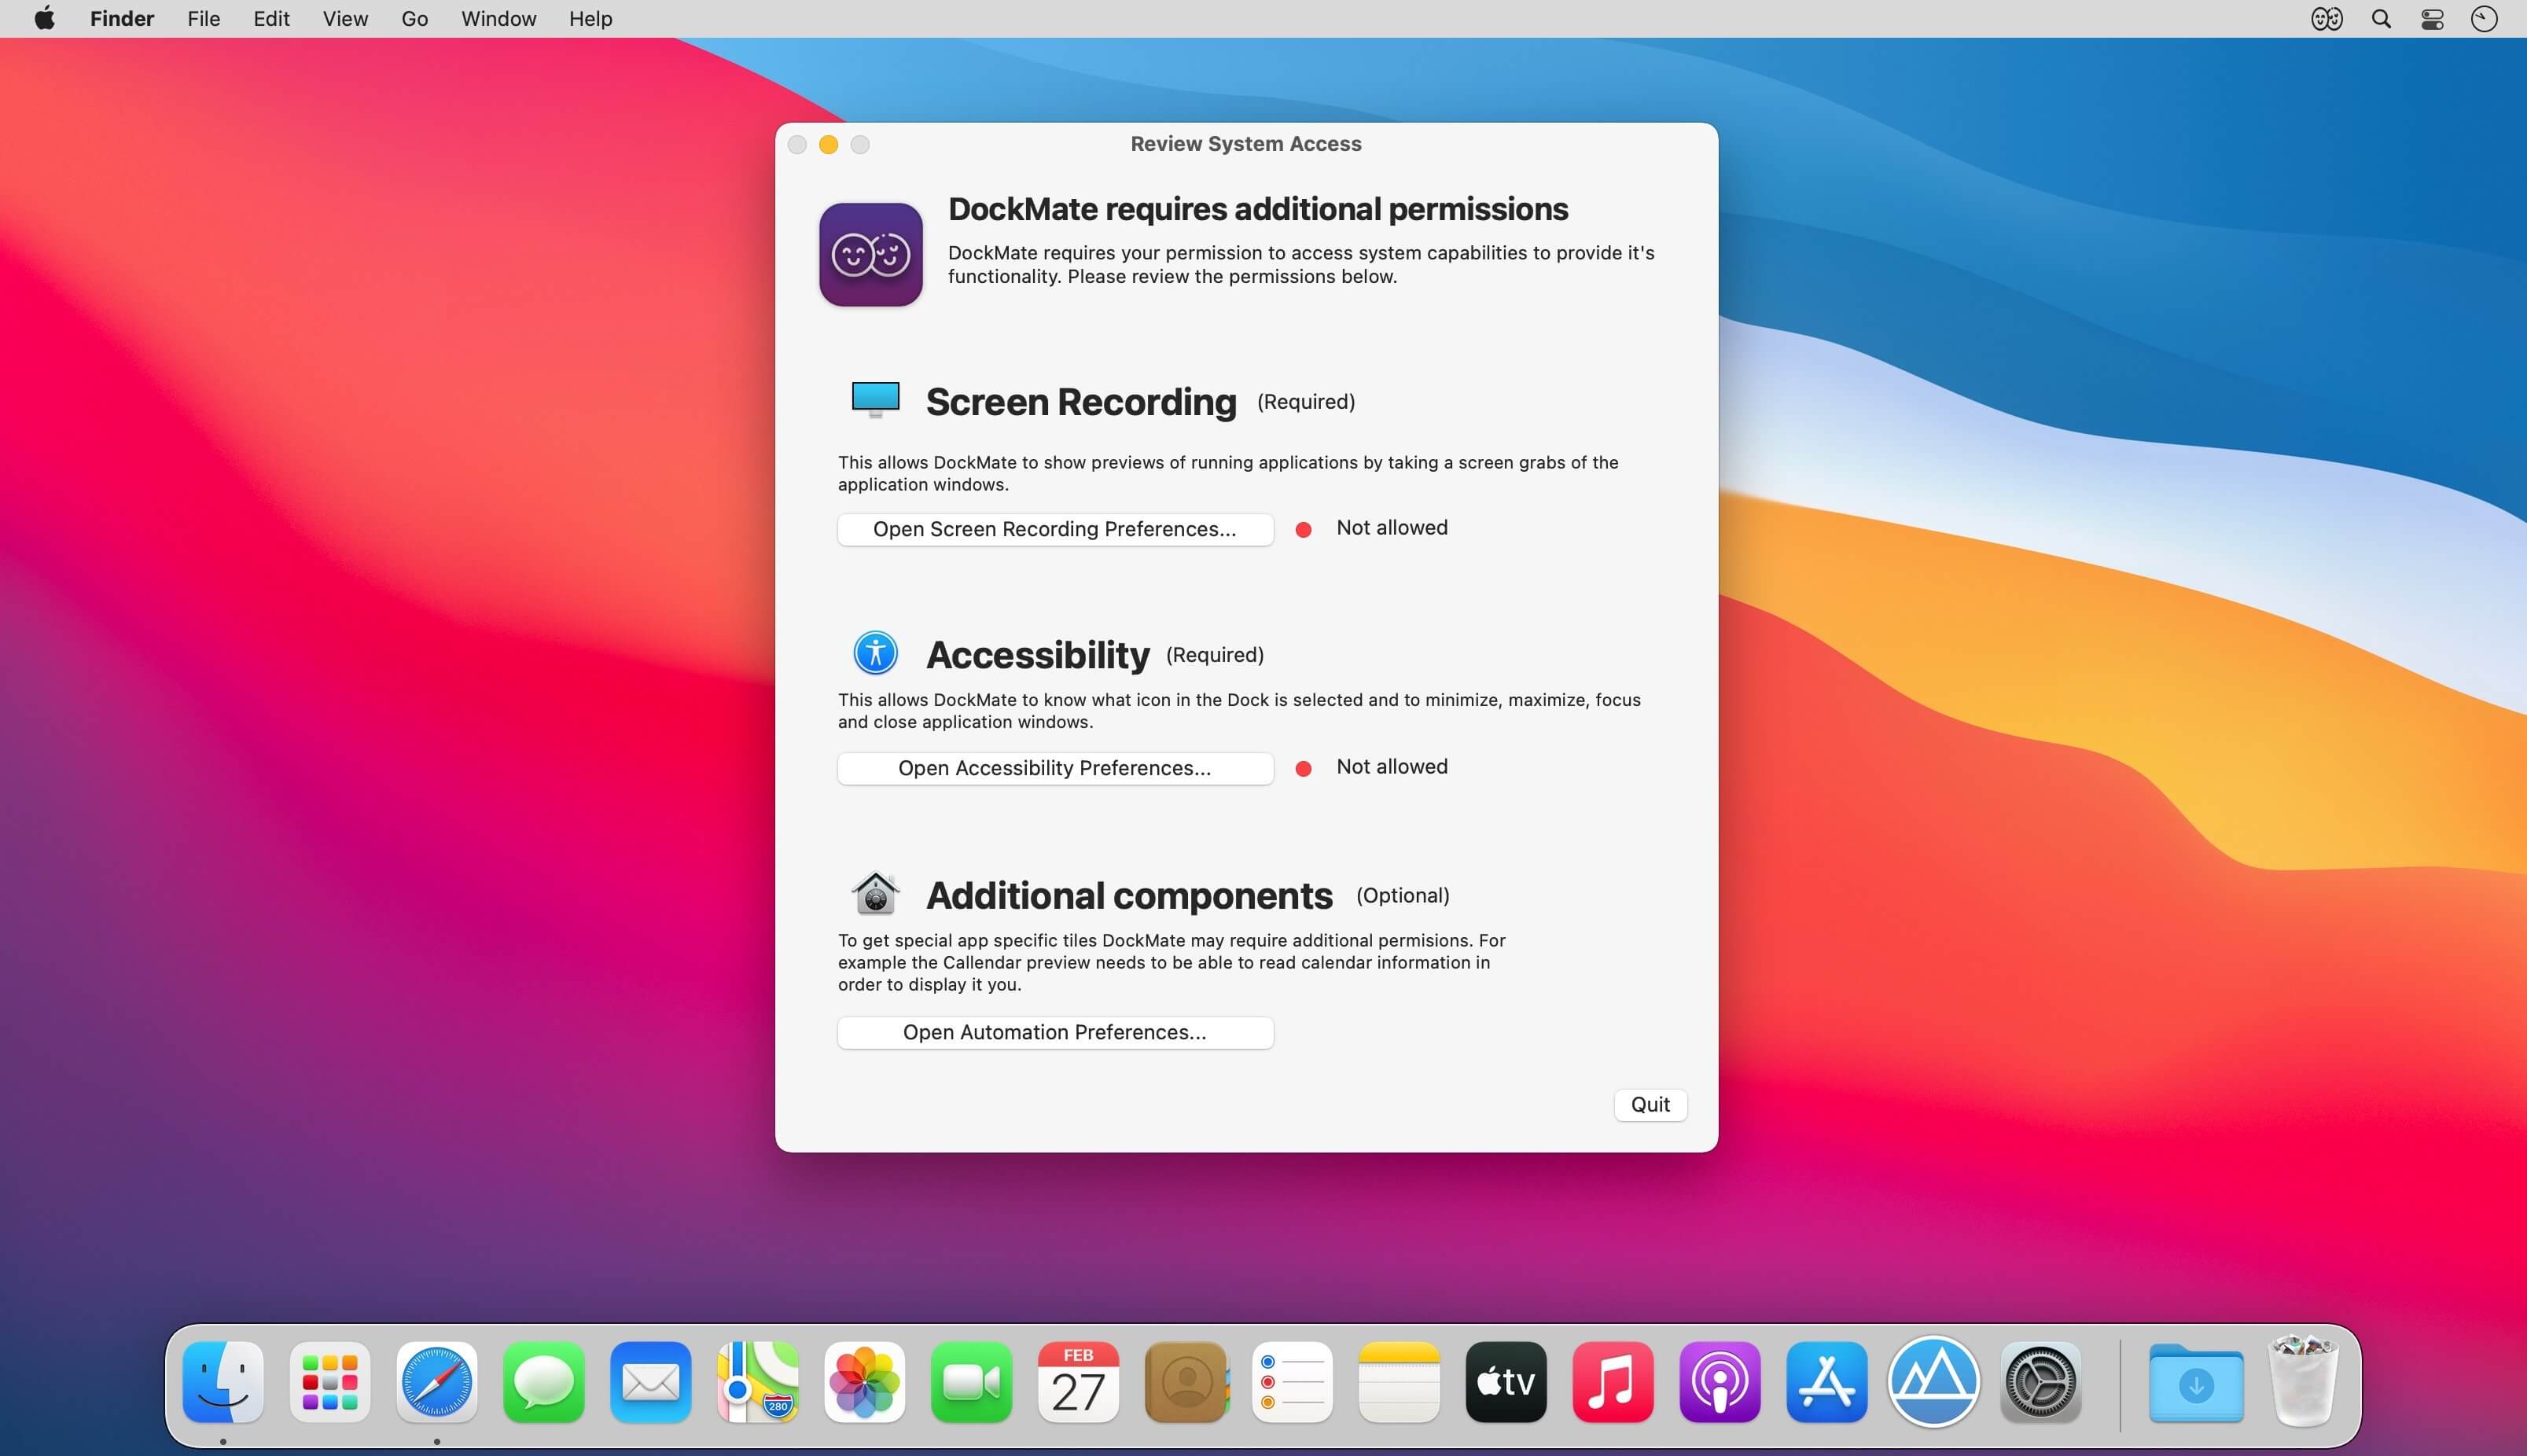Screen dimensions: 2527x1456
Task: Click Open Automation Preferences button
Action: click(x=1055, y=1032)
